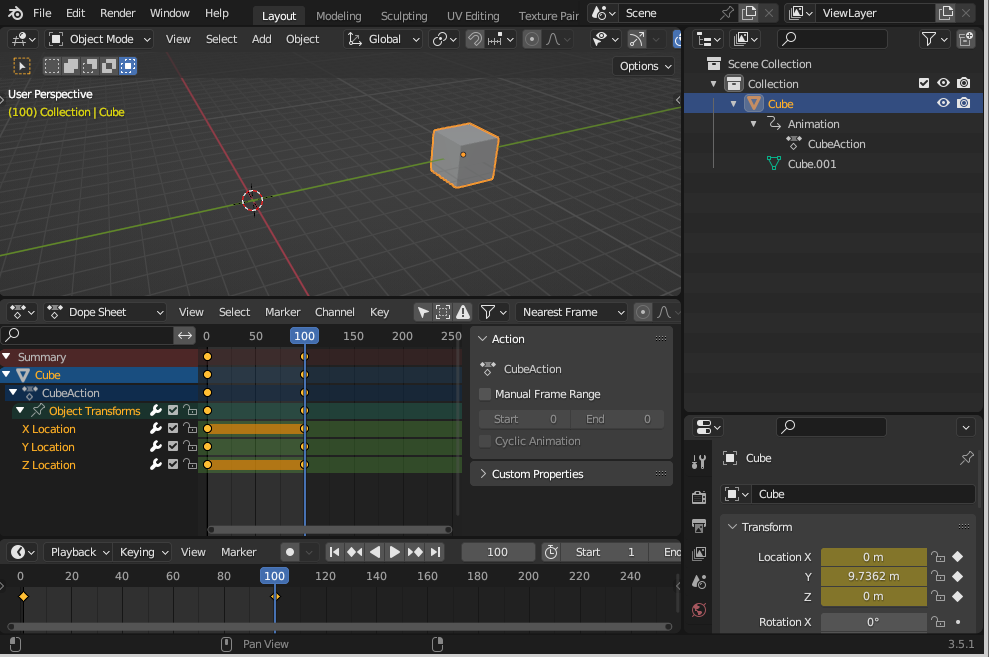Click the Location Y value slider
This screenshot has height=657, width=989.
click(873, 576)
